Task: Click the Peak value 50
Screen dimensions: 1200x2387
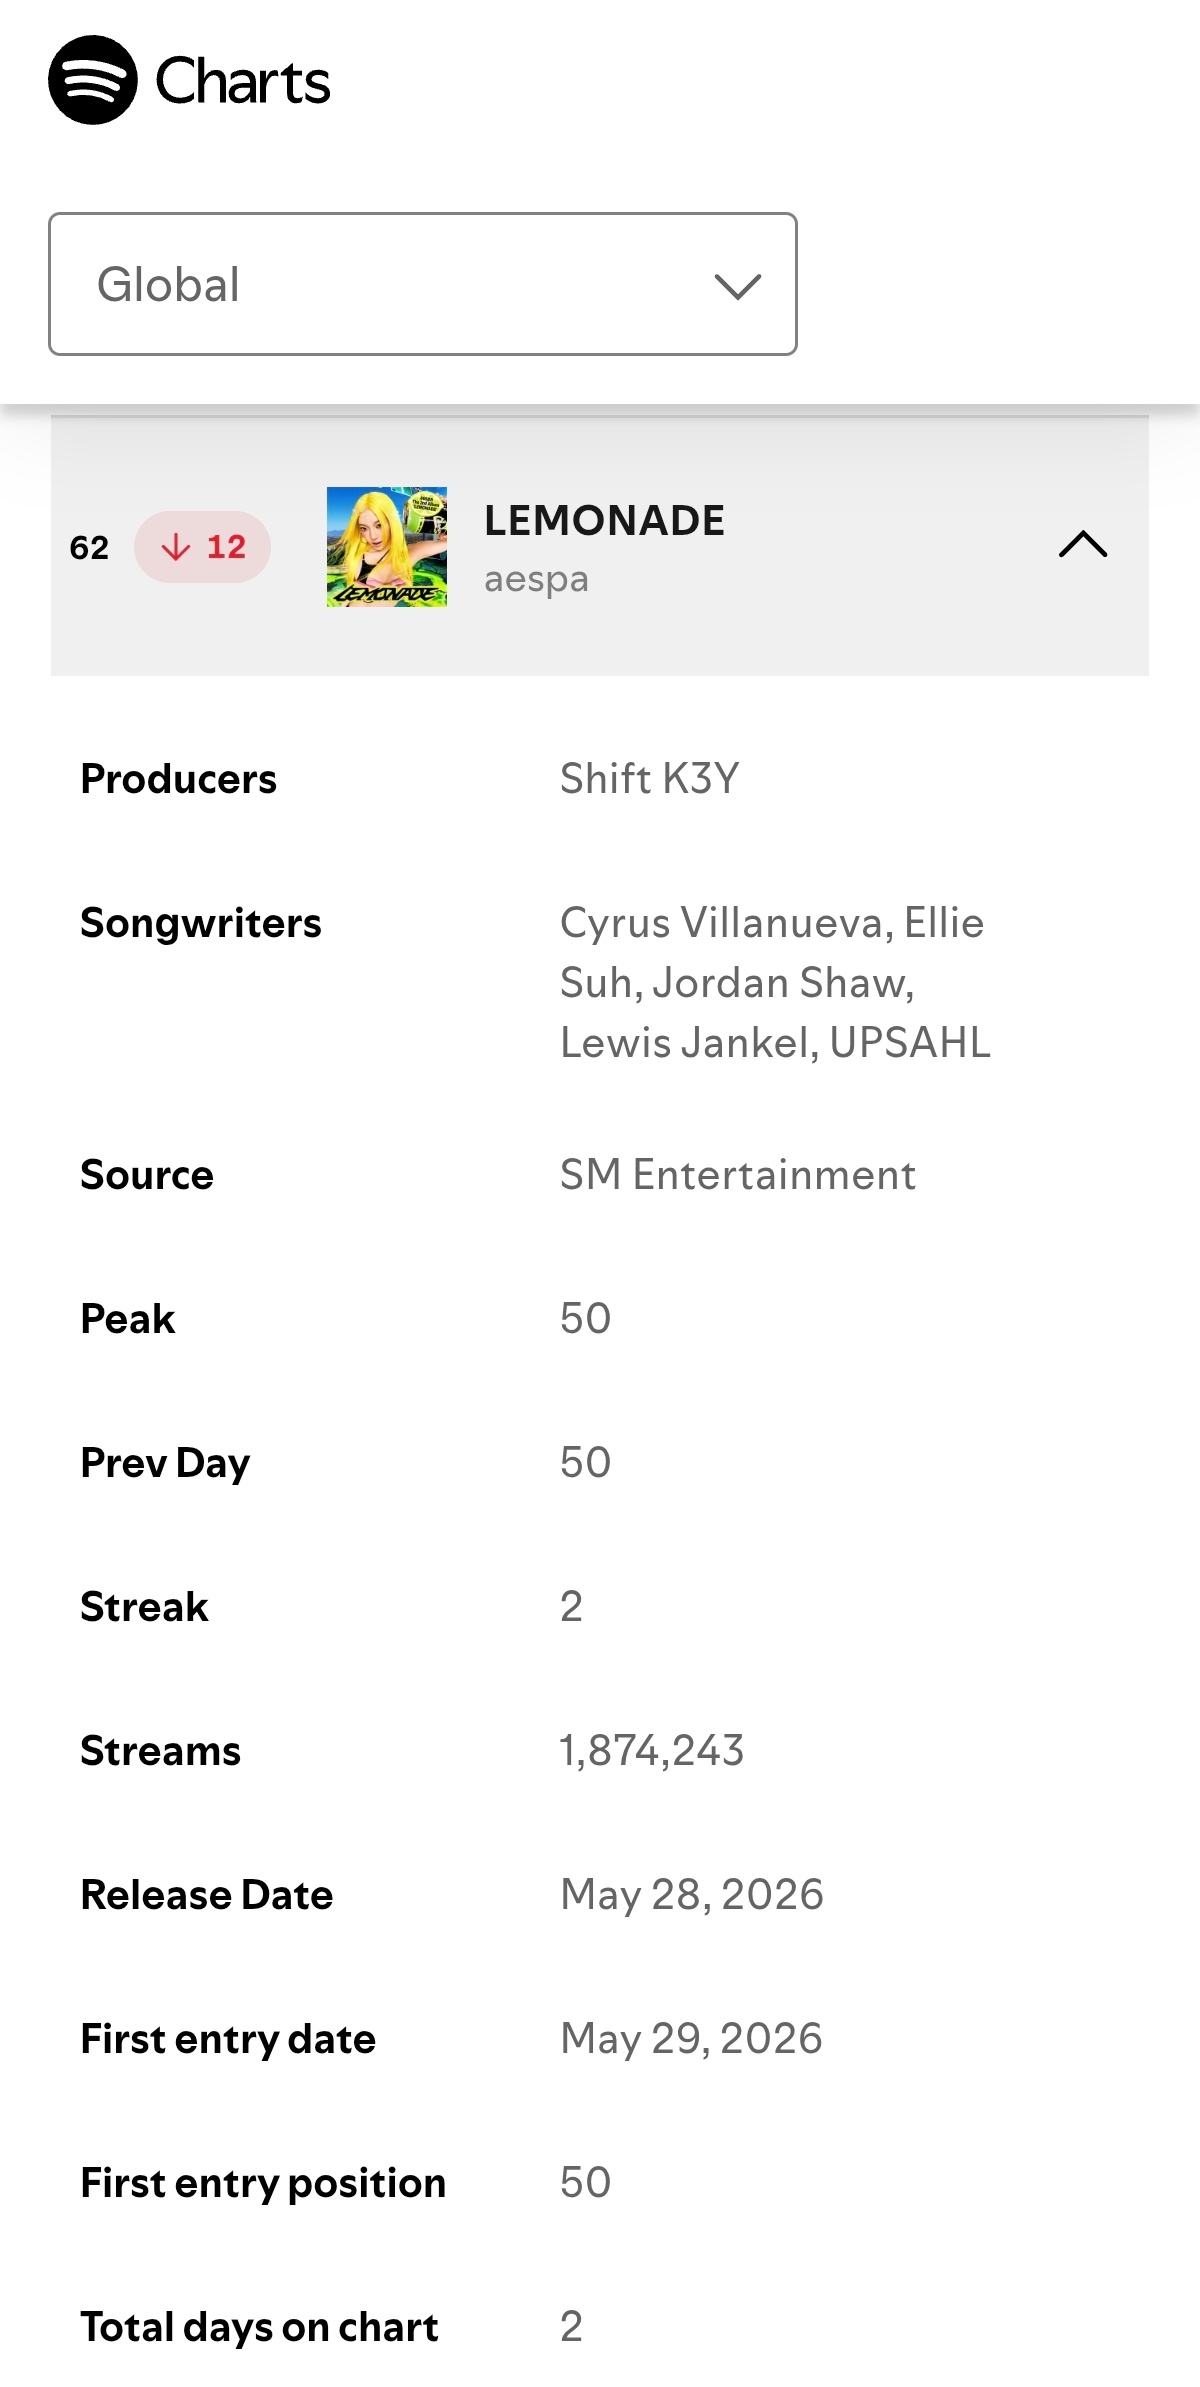Action: [586, 1319]
